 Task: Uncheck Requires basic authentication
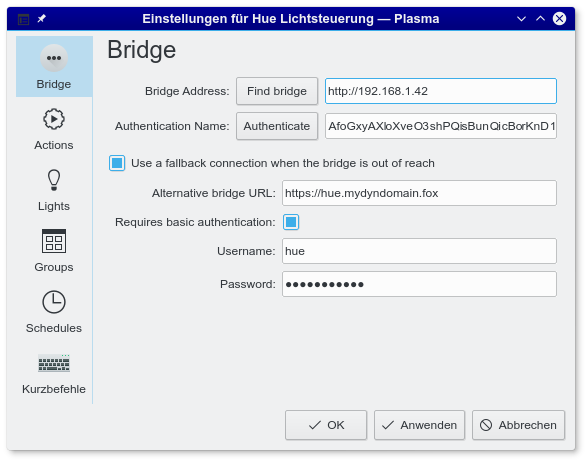coord(291,222)
